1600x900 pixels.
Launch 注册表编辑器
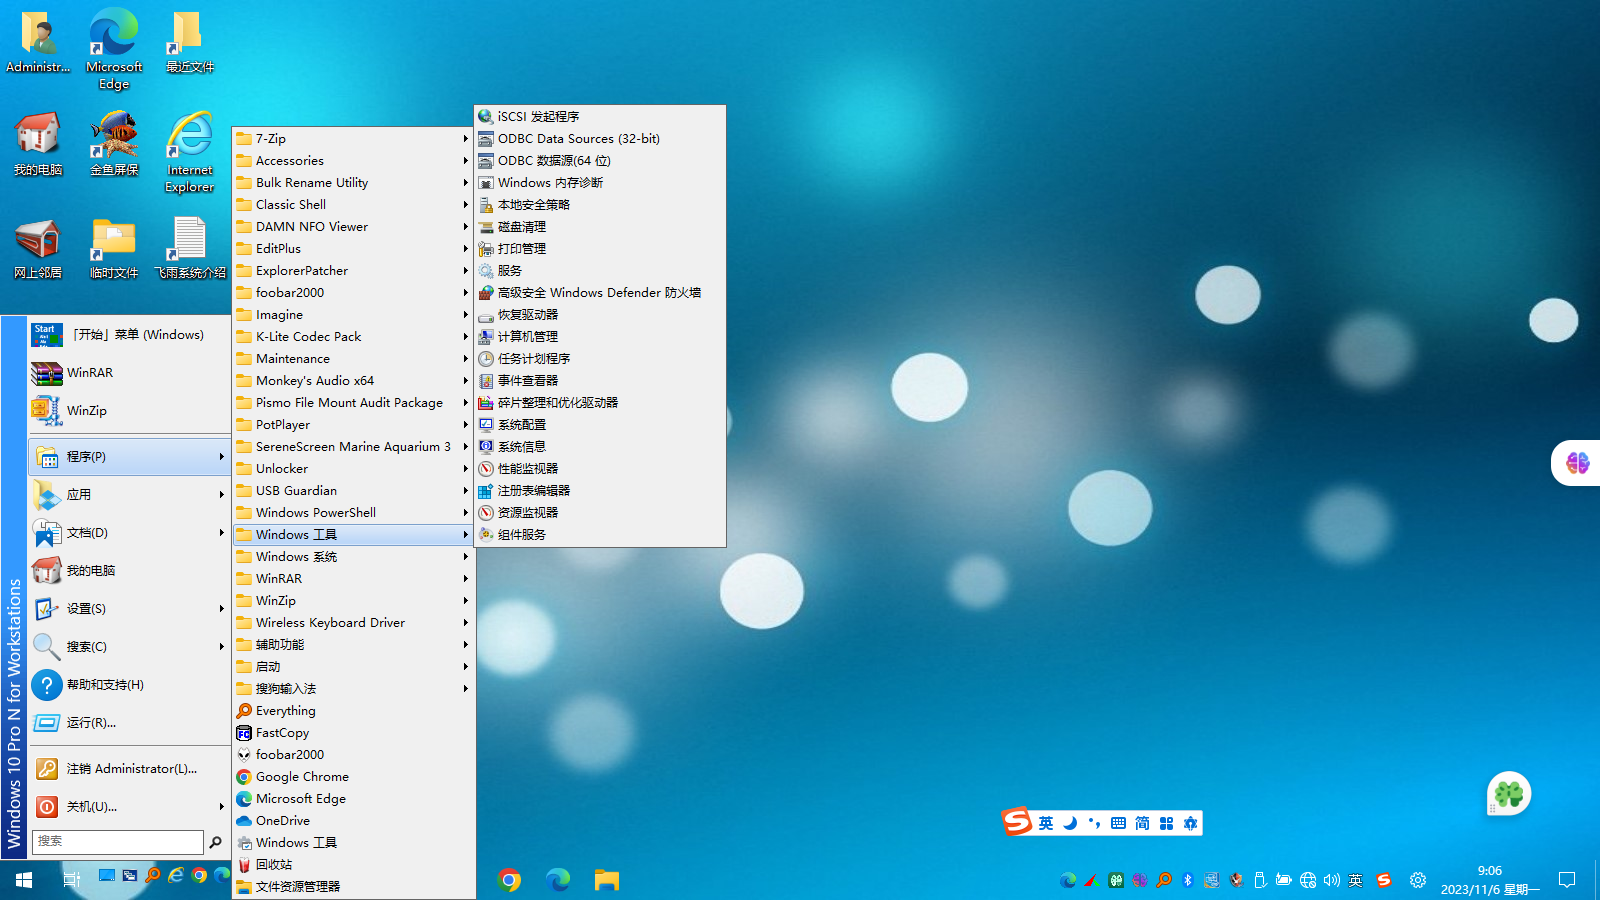[600, 491]
